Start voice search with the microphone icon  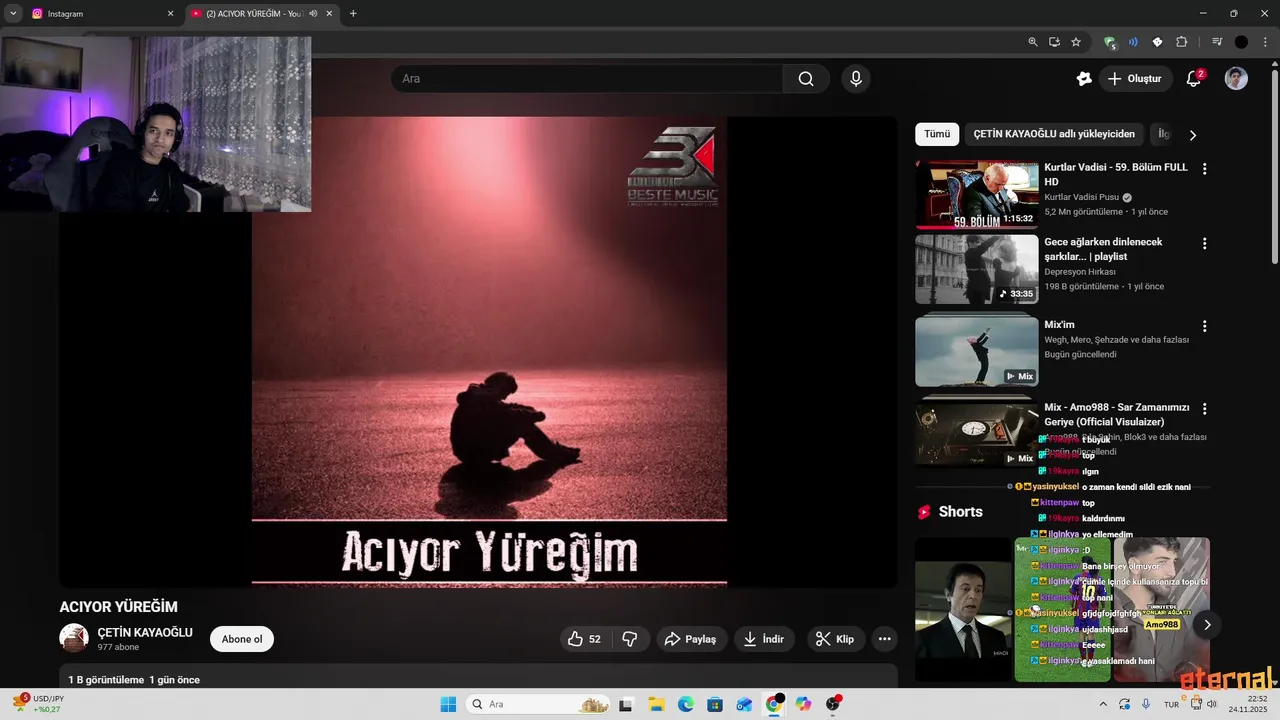(855, 79)
